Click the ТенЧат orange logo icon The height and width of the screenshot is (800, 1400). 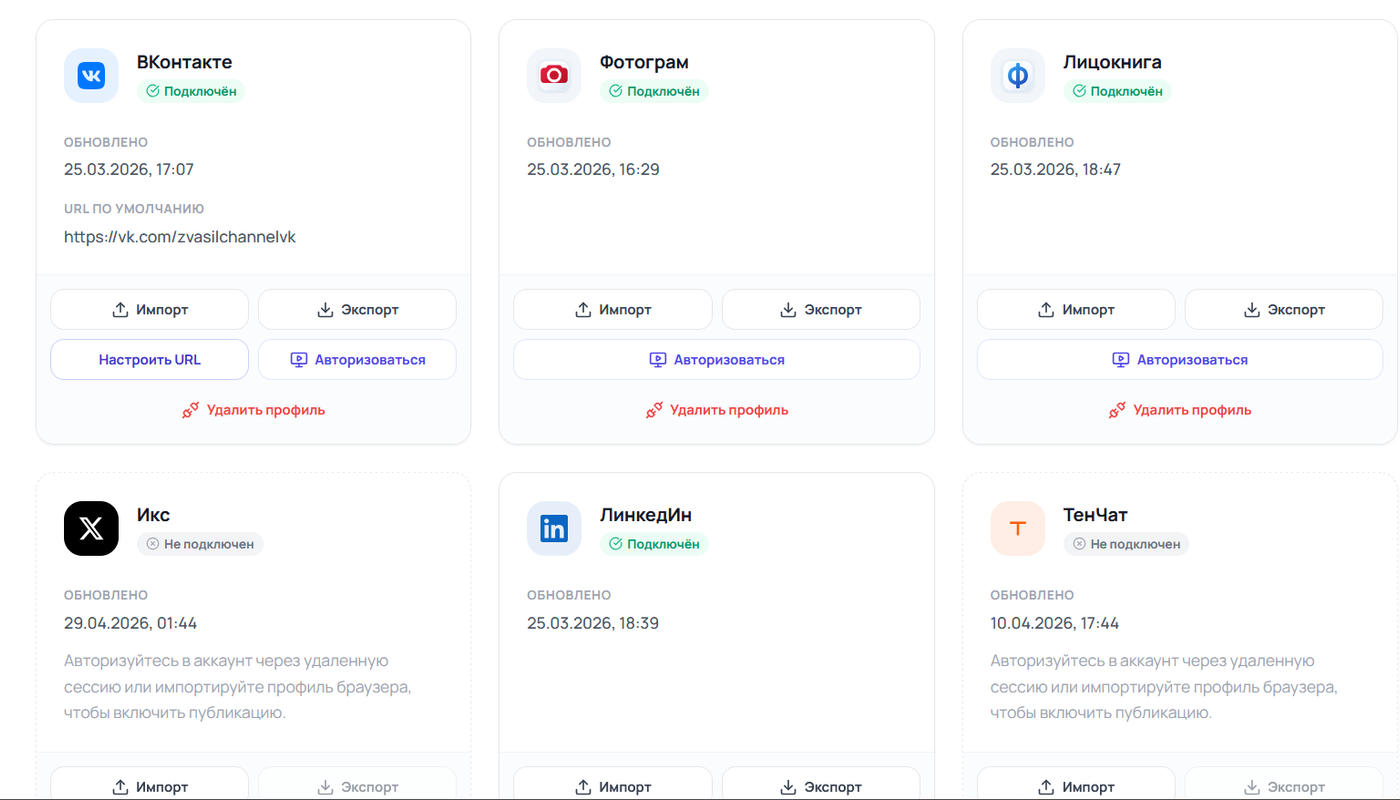pyautogui.click(x=1017, y=528)
